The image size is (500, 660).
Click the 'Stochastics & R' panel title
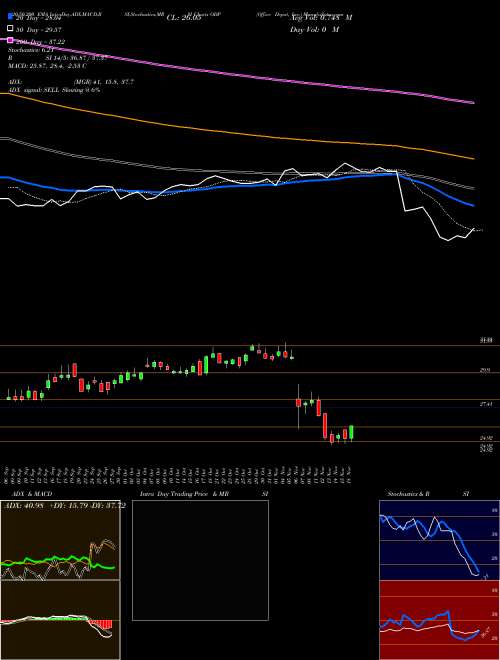[x=409, y=494]
